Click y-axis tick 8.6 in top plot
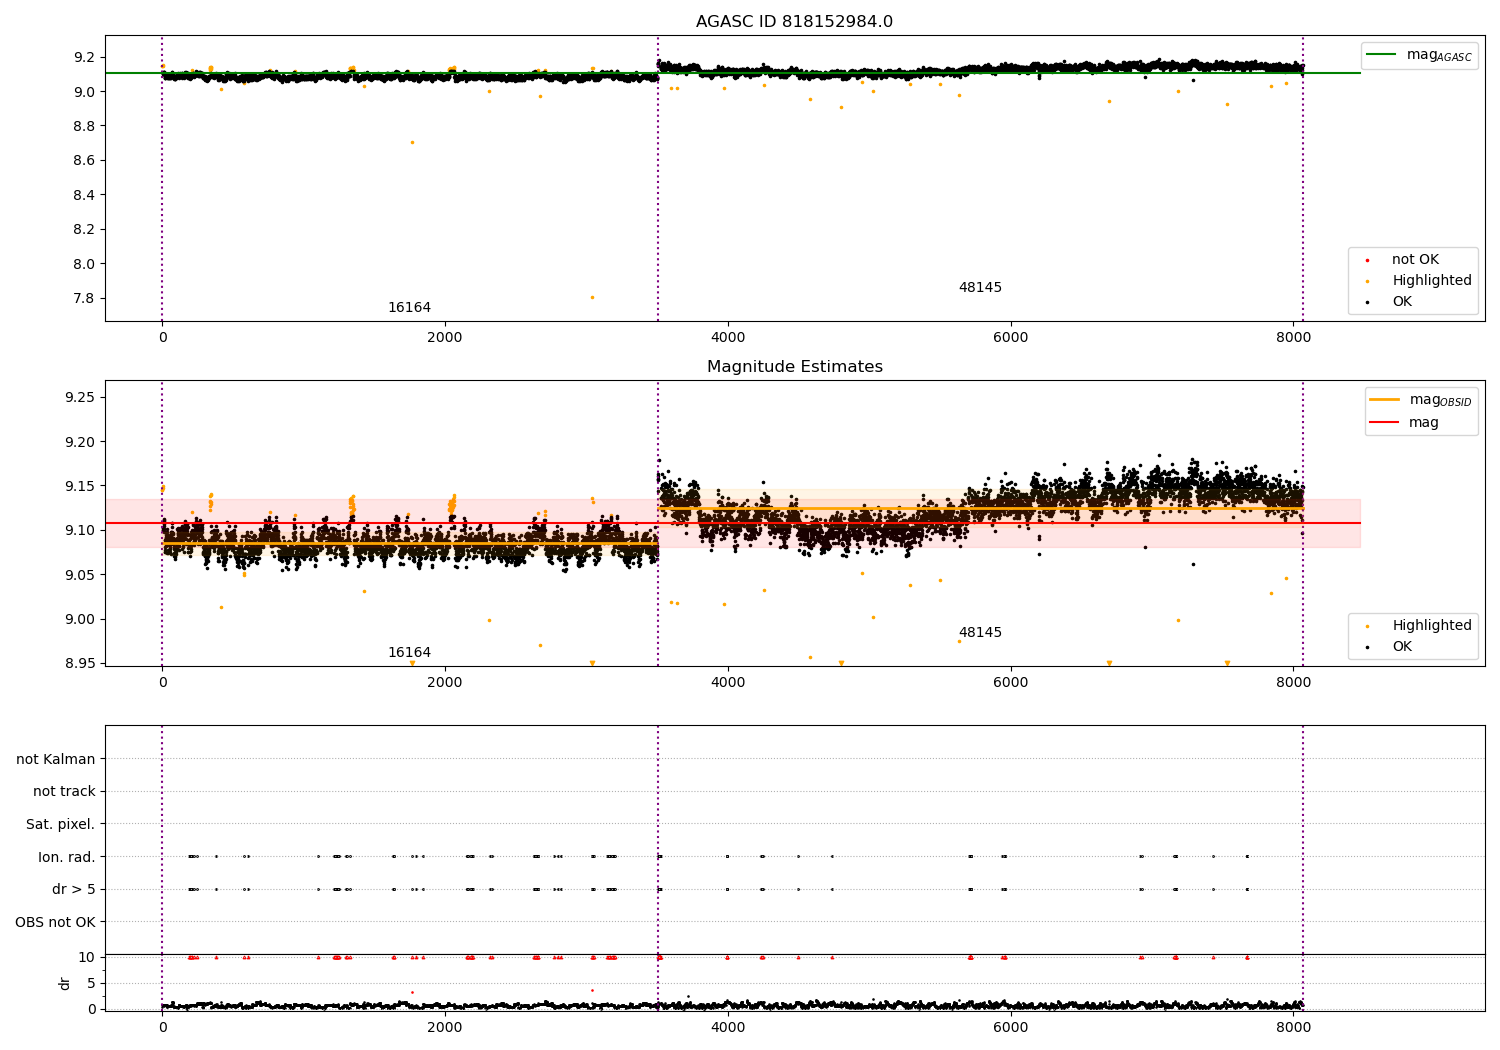The image size is (1500, 1050). click(x=85, y=161)
